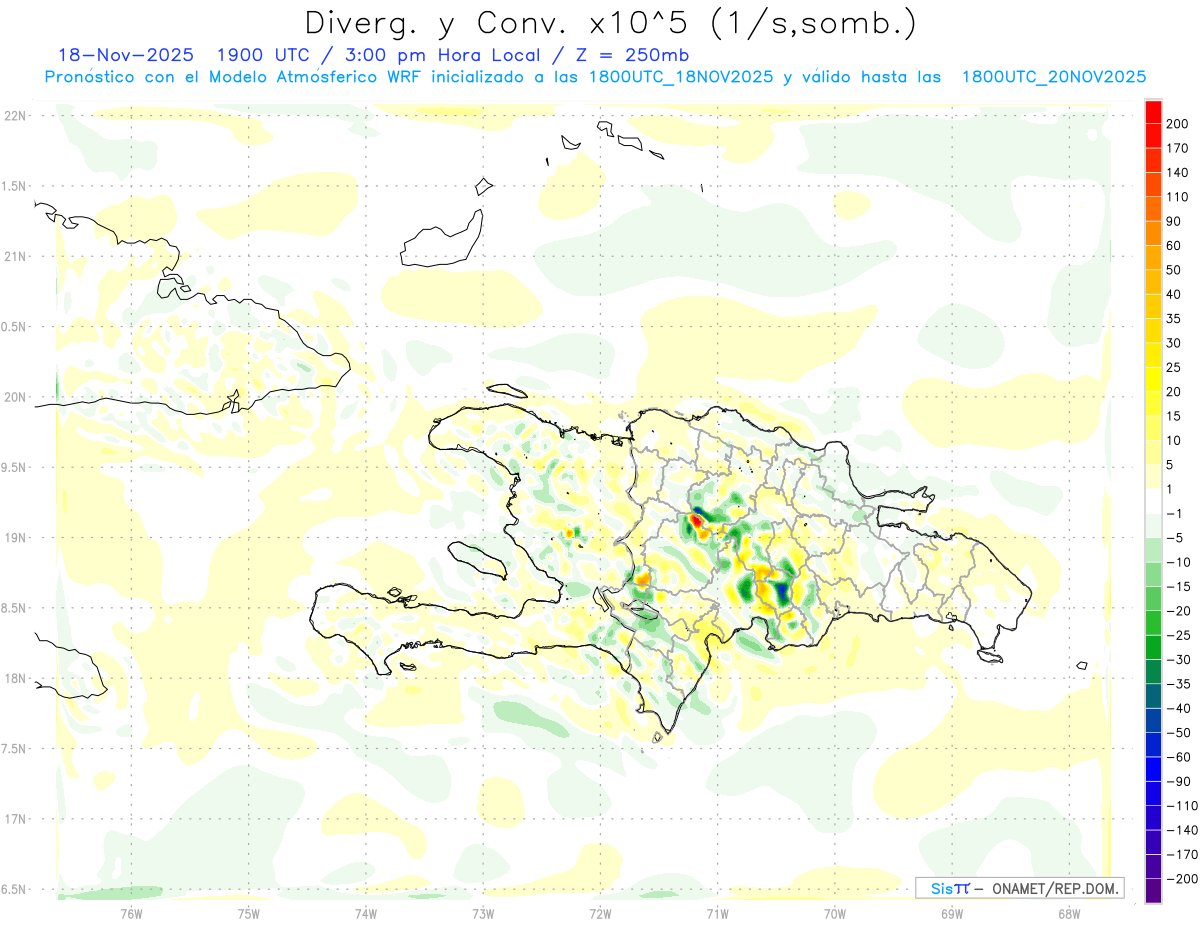This screenshot has width=1200, height=927.
Task: Click the '19N' latitude label
Action: pyautogui.click(x=15, y=538)
